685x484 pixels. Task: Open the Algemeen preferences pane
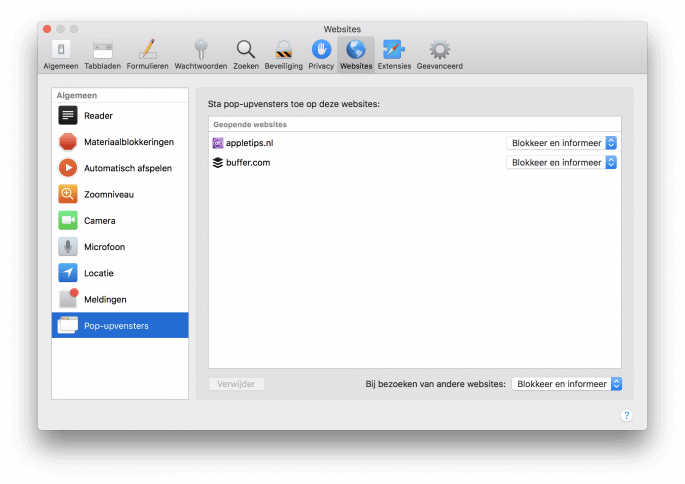tap(61, 55)
